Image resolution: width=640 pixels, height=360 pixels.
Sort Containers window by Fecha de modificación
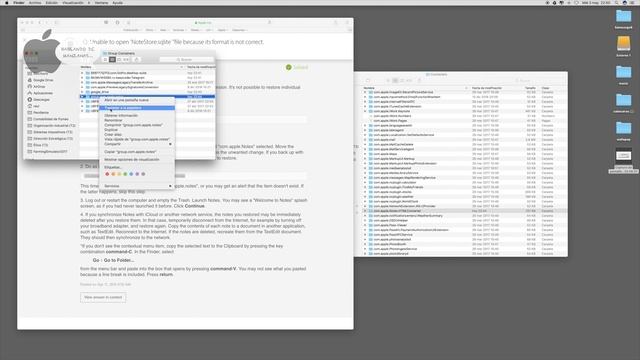(487, 88)
